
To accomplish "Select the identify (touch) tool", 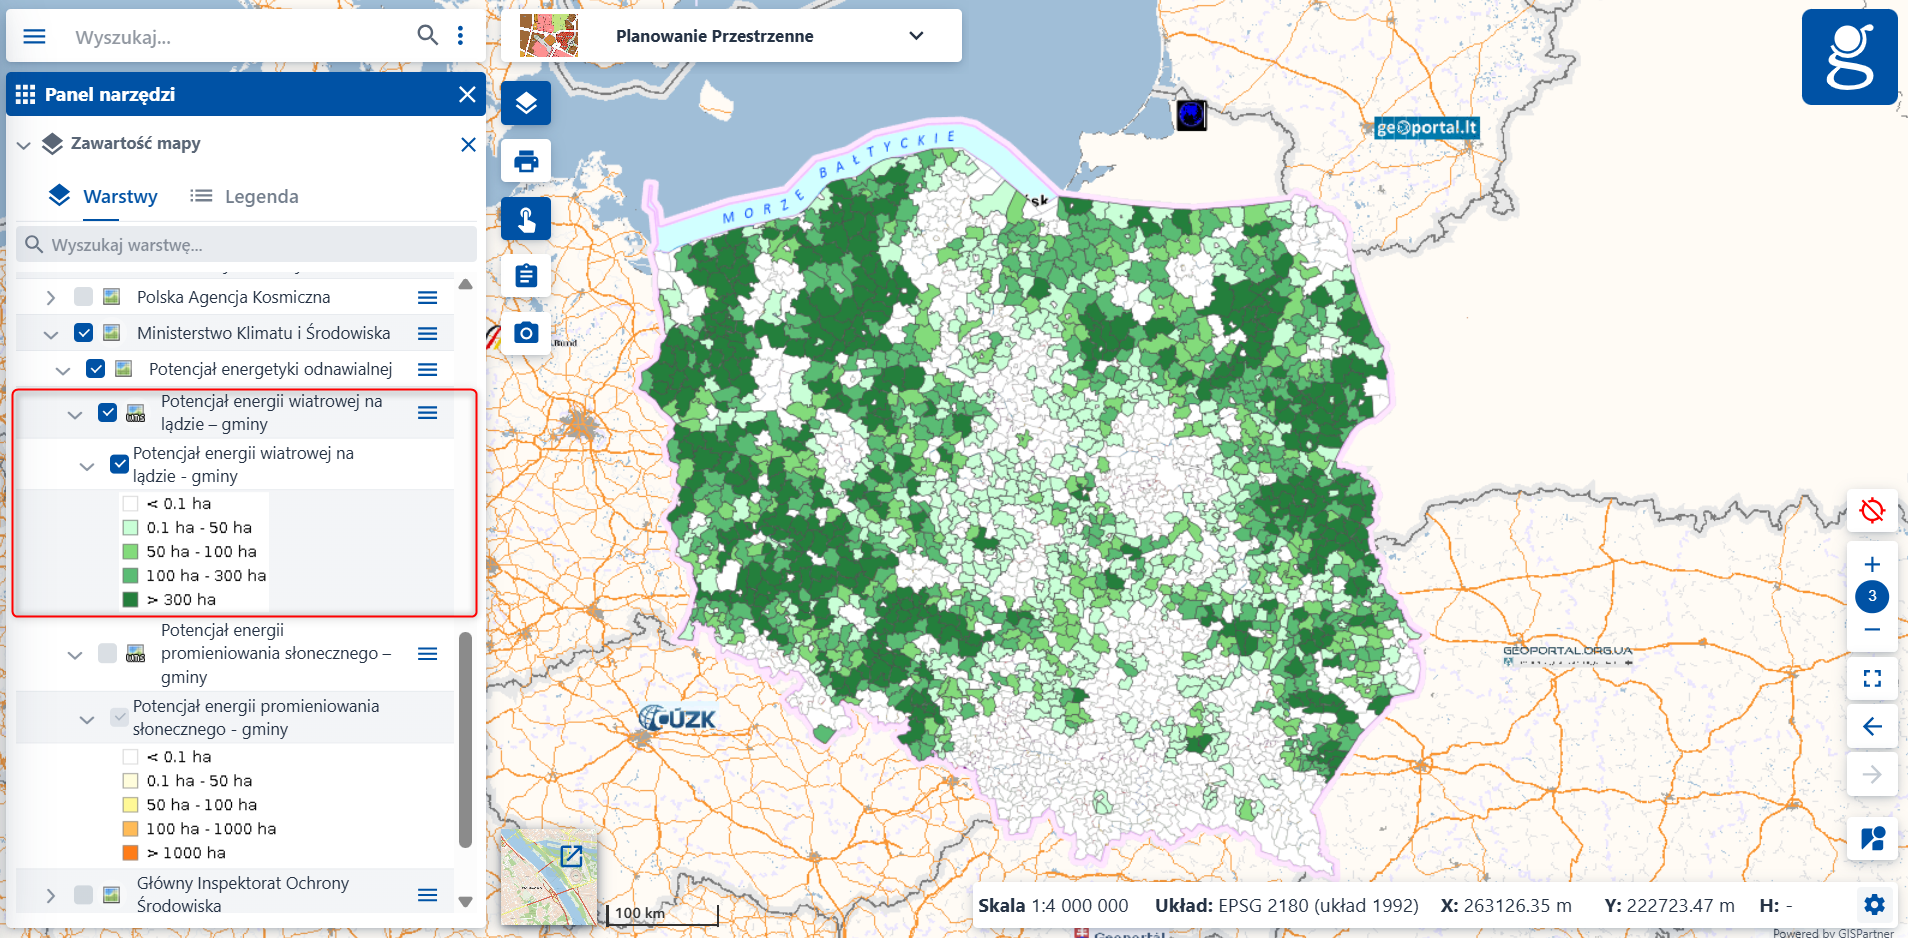I will pos(526,218).
